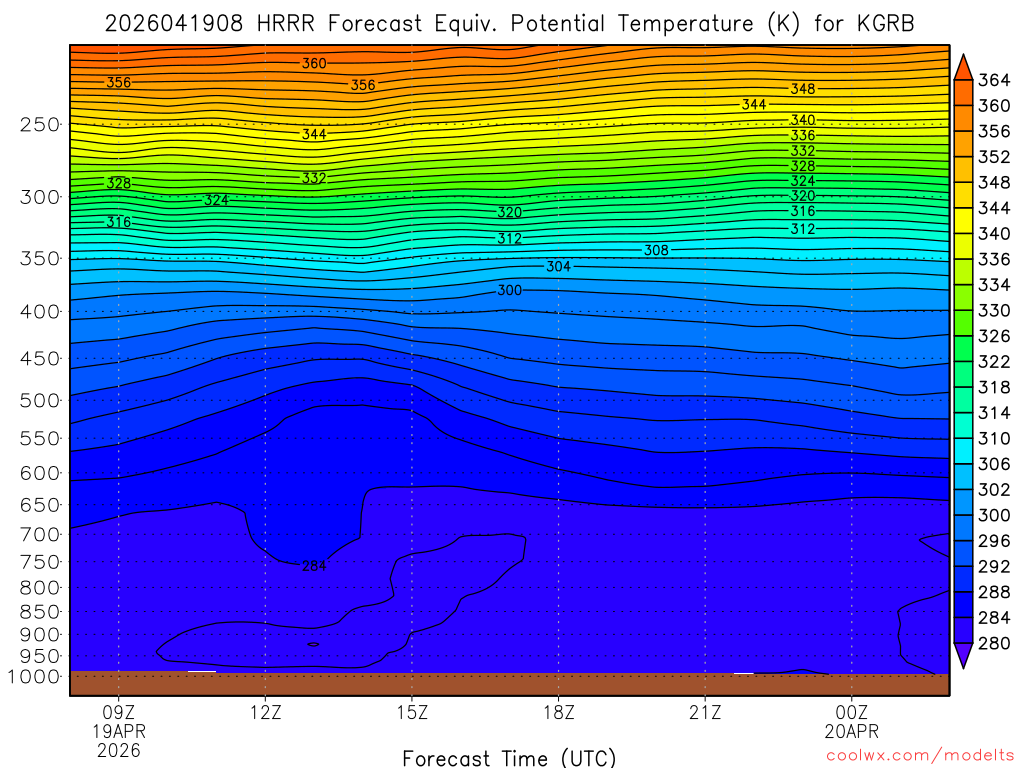Click the 1000 pressure level label

pyautogui.click(x=34, y=677)
